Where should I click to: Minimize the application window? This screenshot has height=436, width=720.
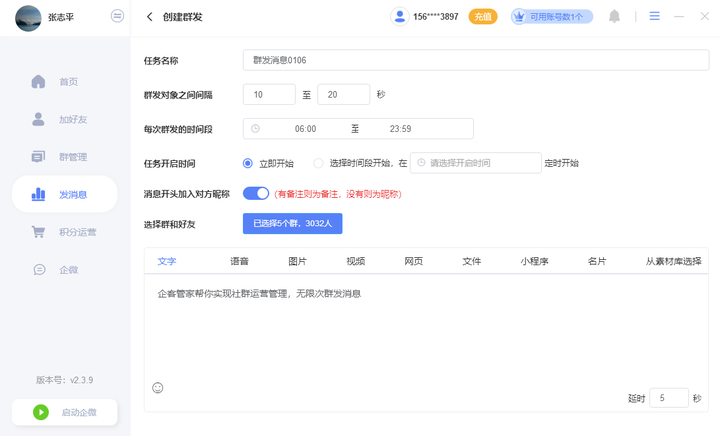point(679,17)
